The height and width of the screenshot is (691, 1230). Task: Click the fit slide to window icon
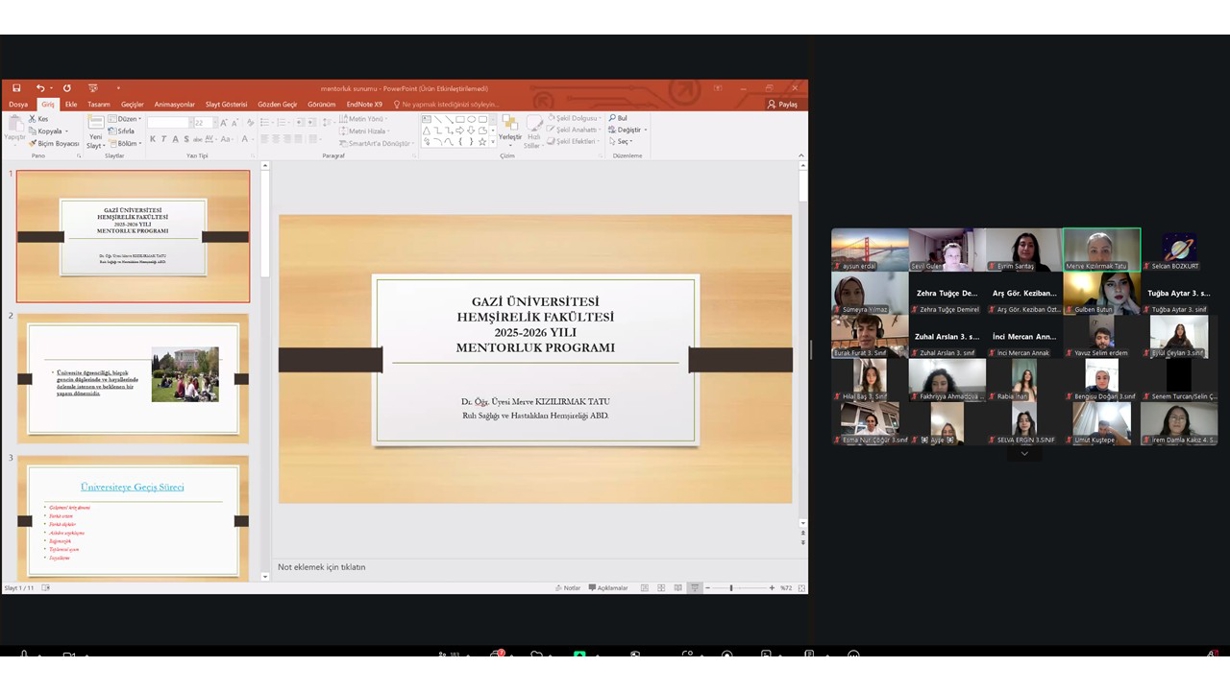click(x=802, y=588)
